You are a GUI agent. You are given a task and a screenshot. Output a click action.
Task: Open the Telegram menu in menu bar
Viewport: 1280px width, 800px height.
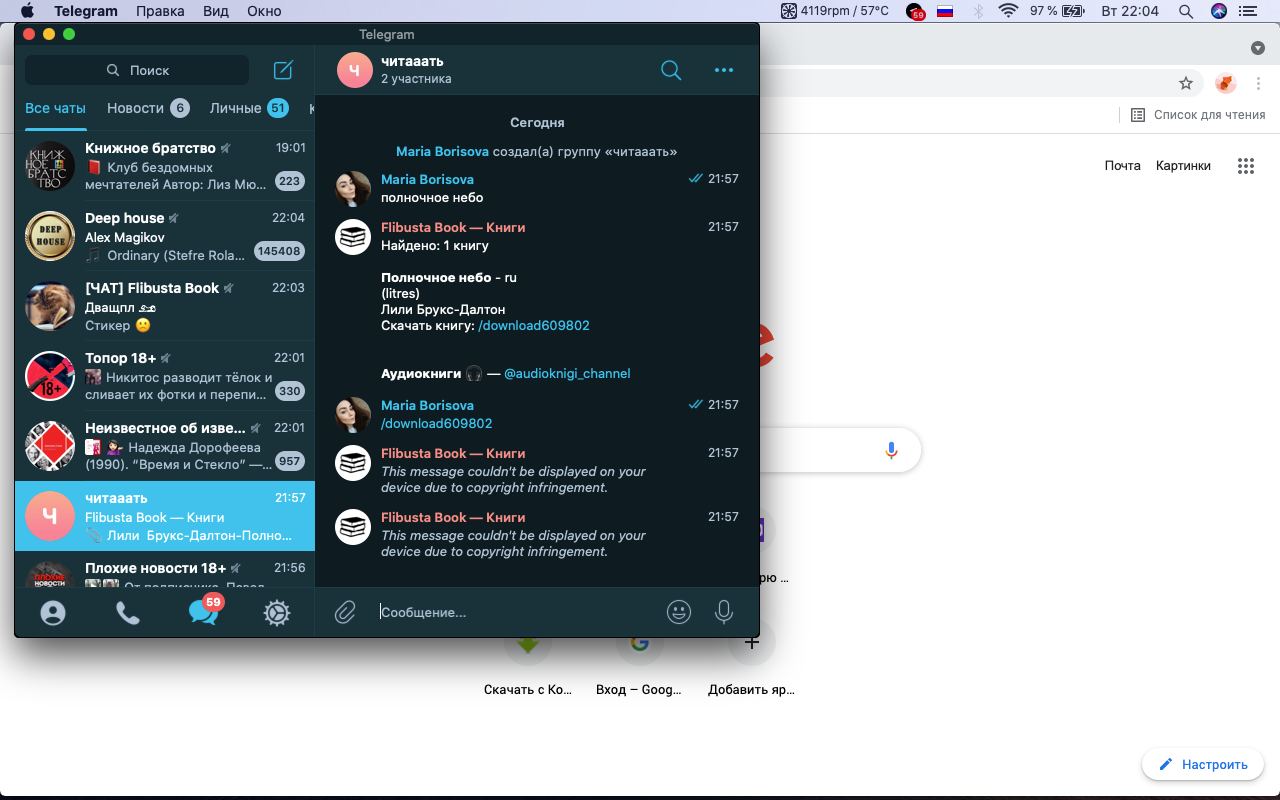[x=85, y=11]
